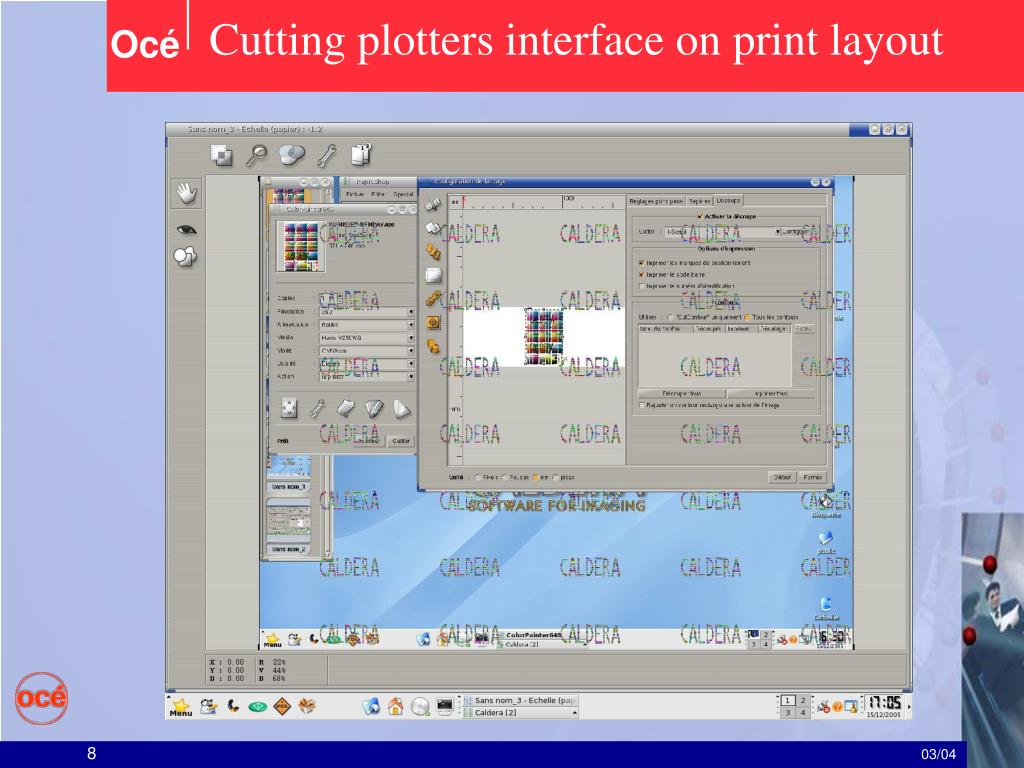Open the Action dropdown in print dialog
This screenshot has height=768, width=1024.
[366, 377]
